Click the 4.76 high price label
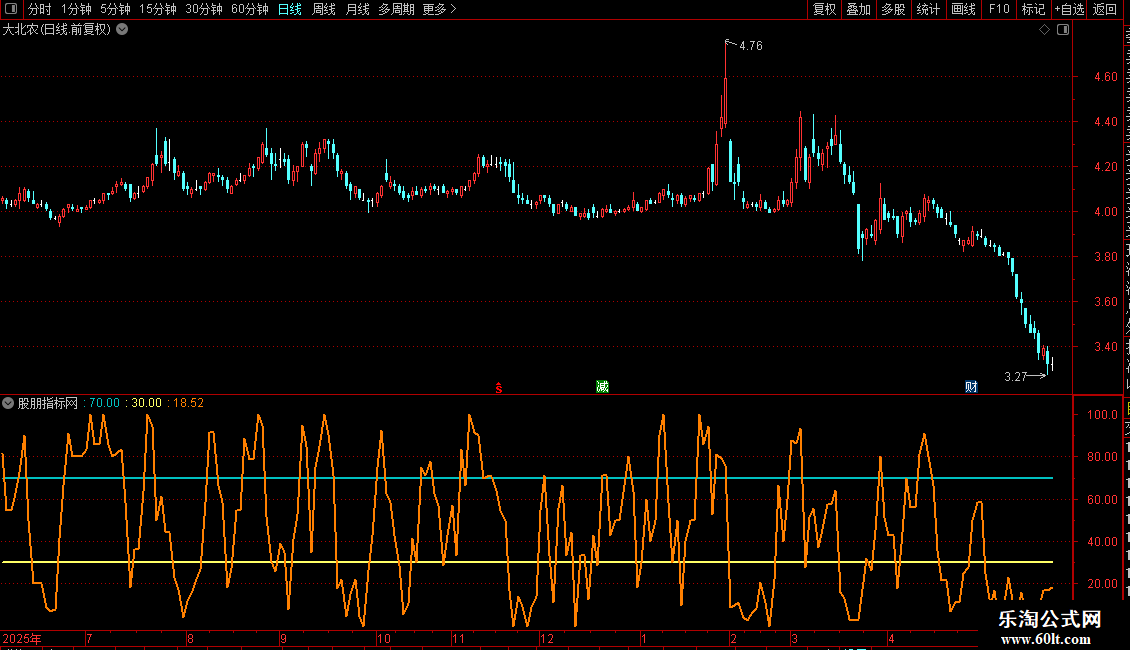The width and height of the screenshot is (1130, 650). click(x=750, y=45)
